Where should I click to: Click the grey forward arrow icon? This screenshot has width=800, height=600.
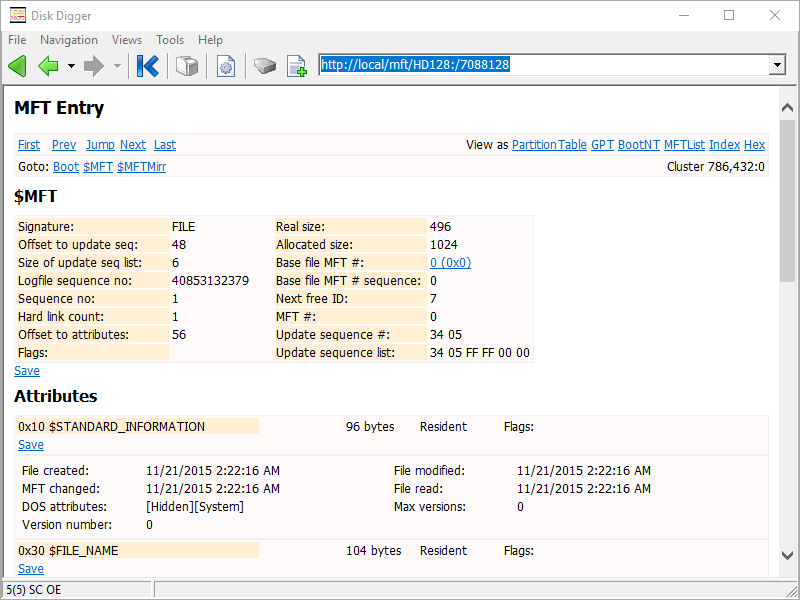click(94, 66)
